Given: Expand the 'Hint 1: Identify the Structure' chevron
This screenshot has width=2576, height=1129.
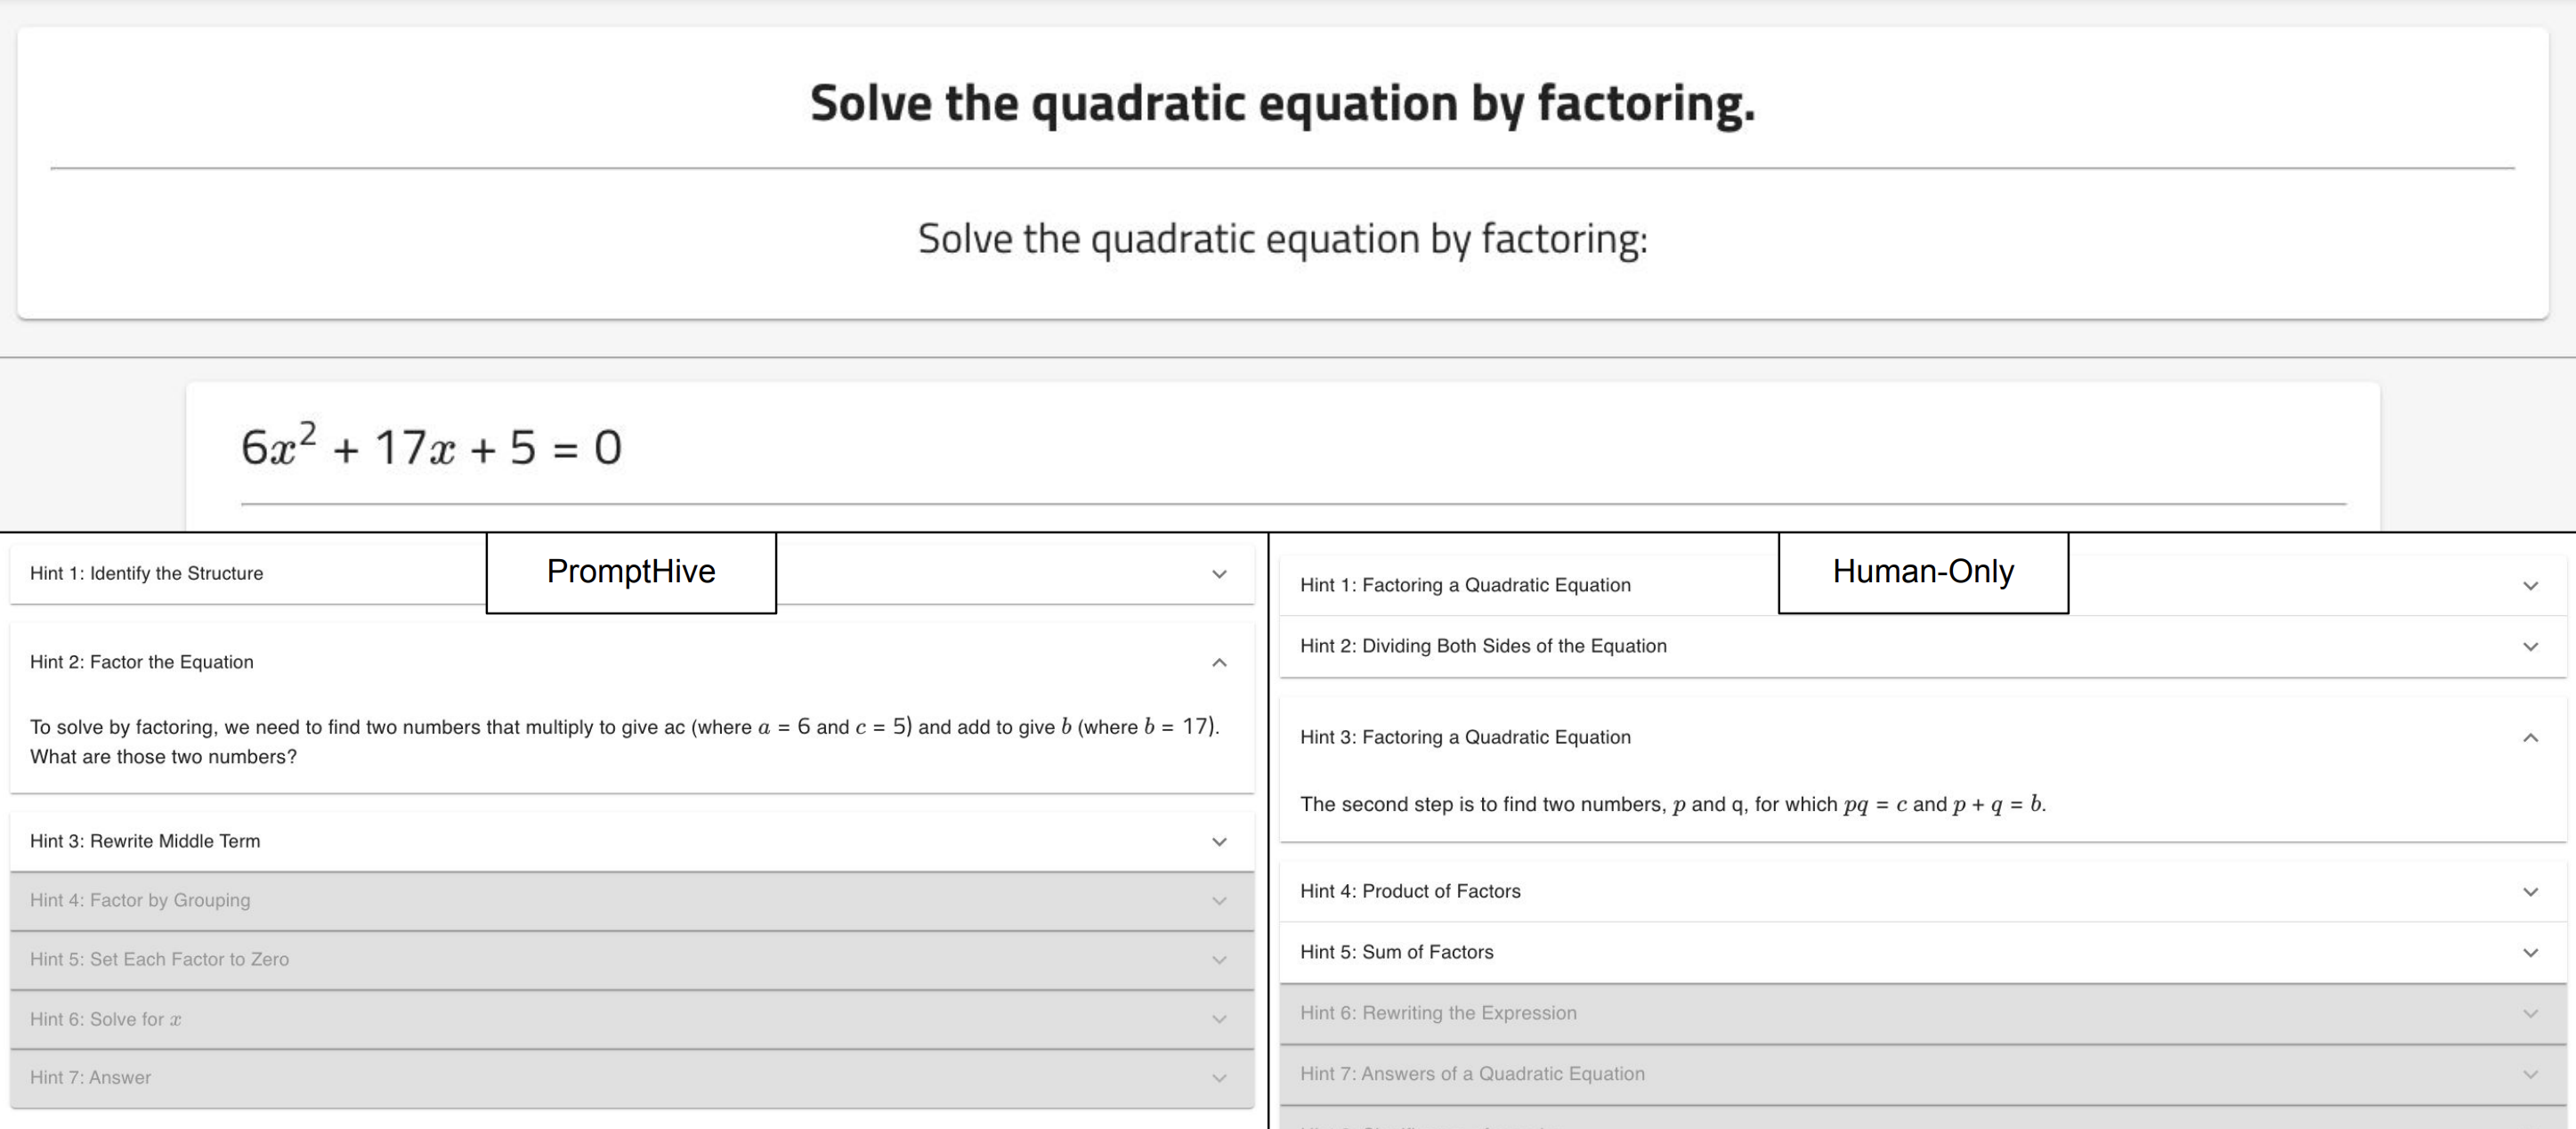Looking at the screenshot, I should click(1219, 574).
